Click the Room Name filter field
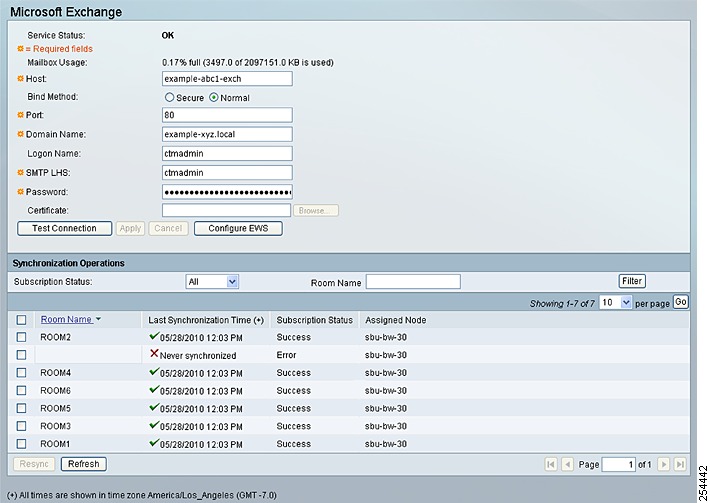 coord(413,282)
